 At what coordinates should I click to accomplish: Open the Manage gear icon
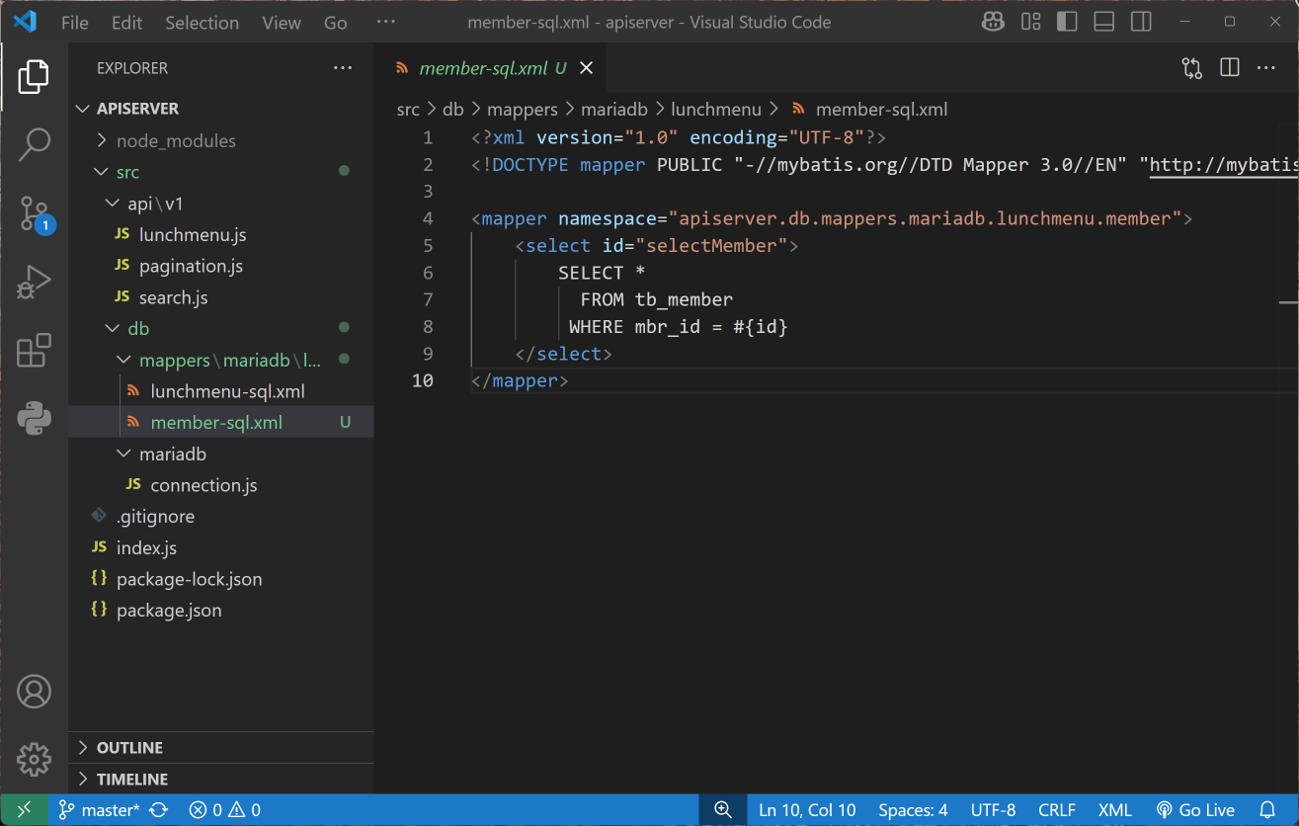click(33, 760)
